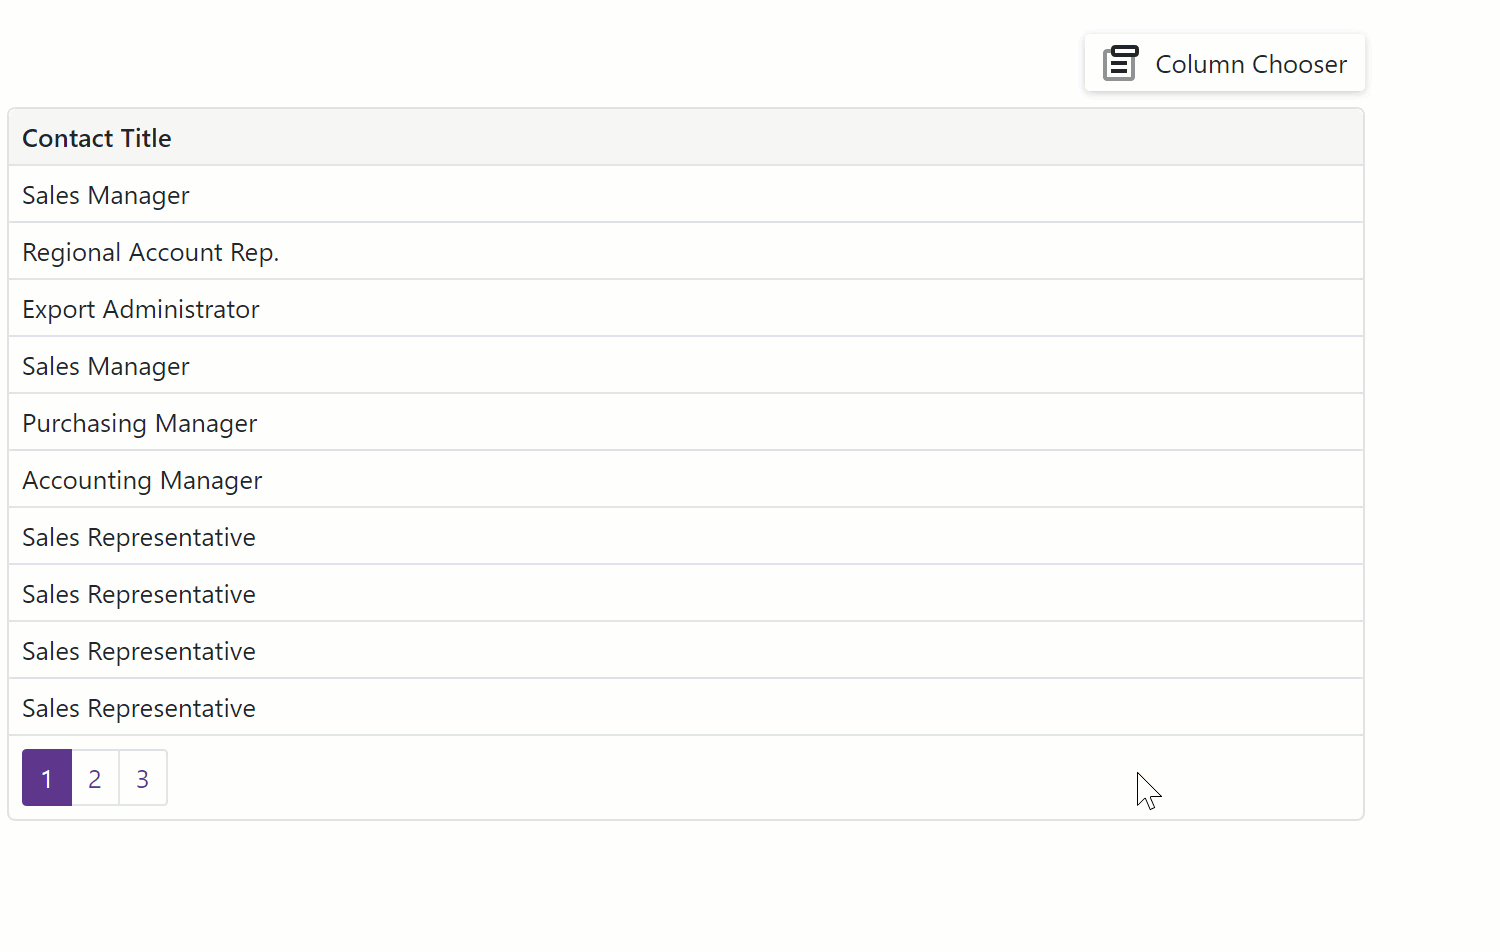This screenshot has height=952, width=1500.
Task: Select the second Sales Representative row
Action: click(685, 594)
